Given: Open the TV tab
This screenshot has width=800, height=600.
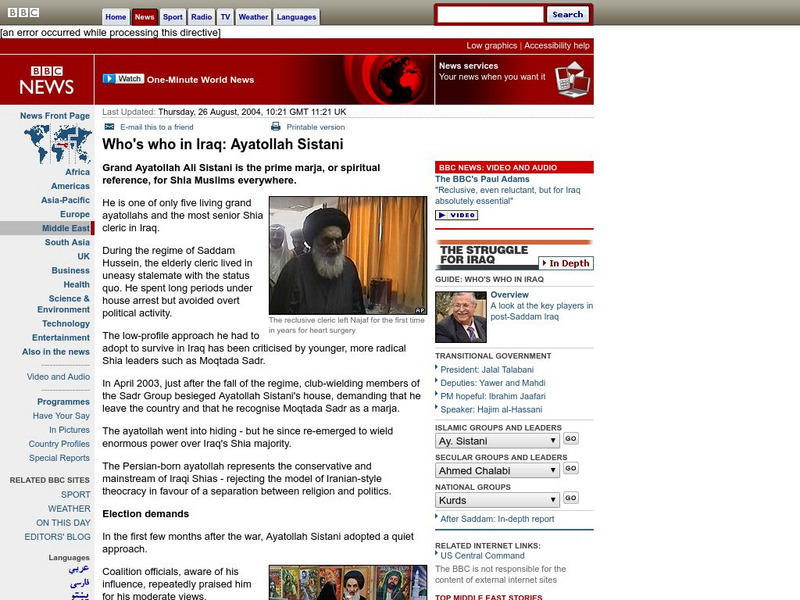Looking at the screenshot, I should 226,17.
